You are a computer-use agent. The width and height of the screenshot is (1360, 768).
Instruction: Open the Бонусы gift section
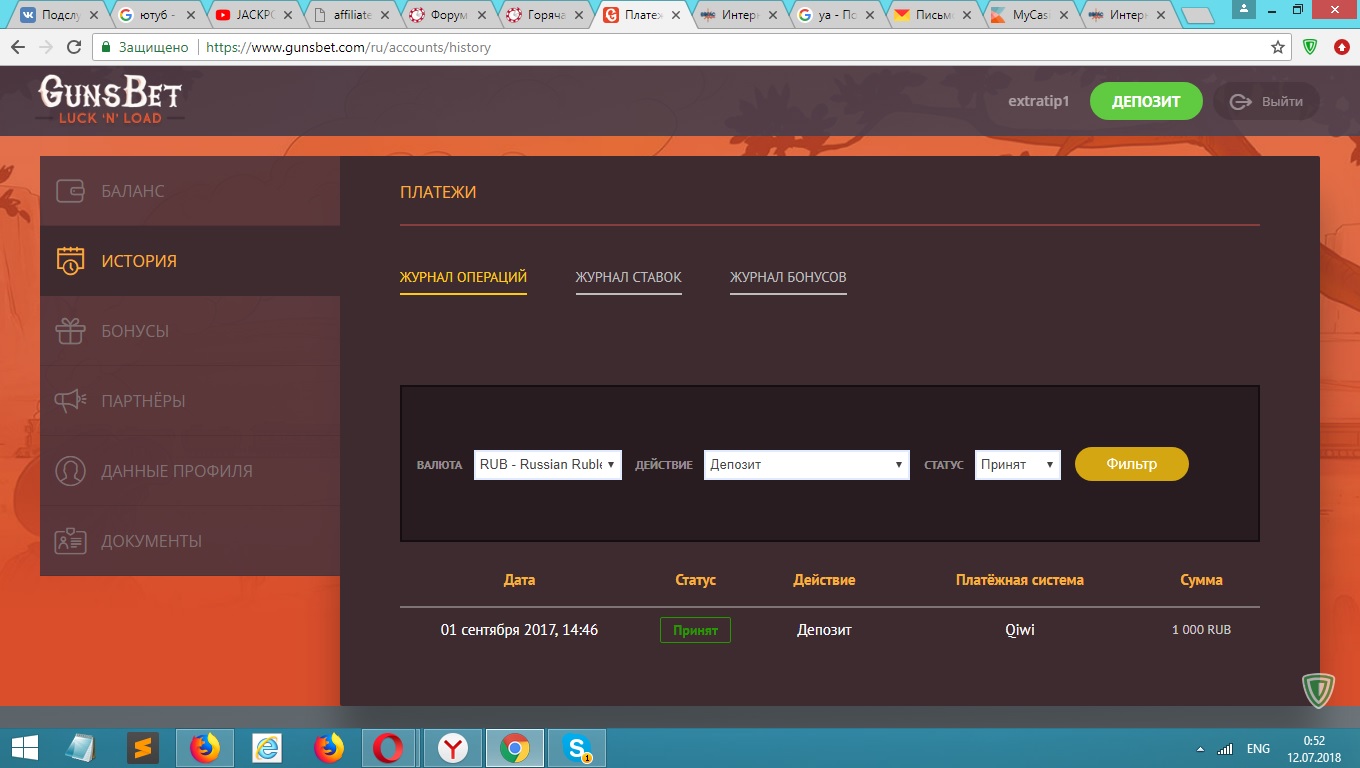(x=190, y=331)
